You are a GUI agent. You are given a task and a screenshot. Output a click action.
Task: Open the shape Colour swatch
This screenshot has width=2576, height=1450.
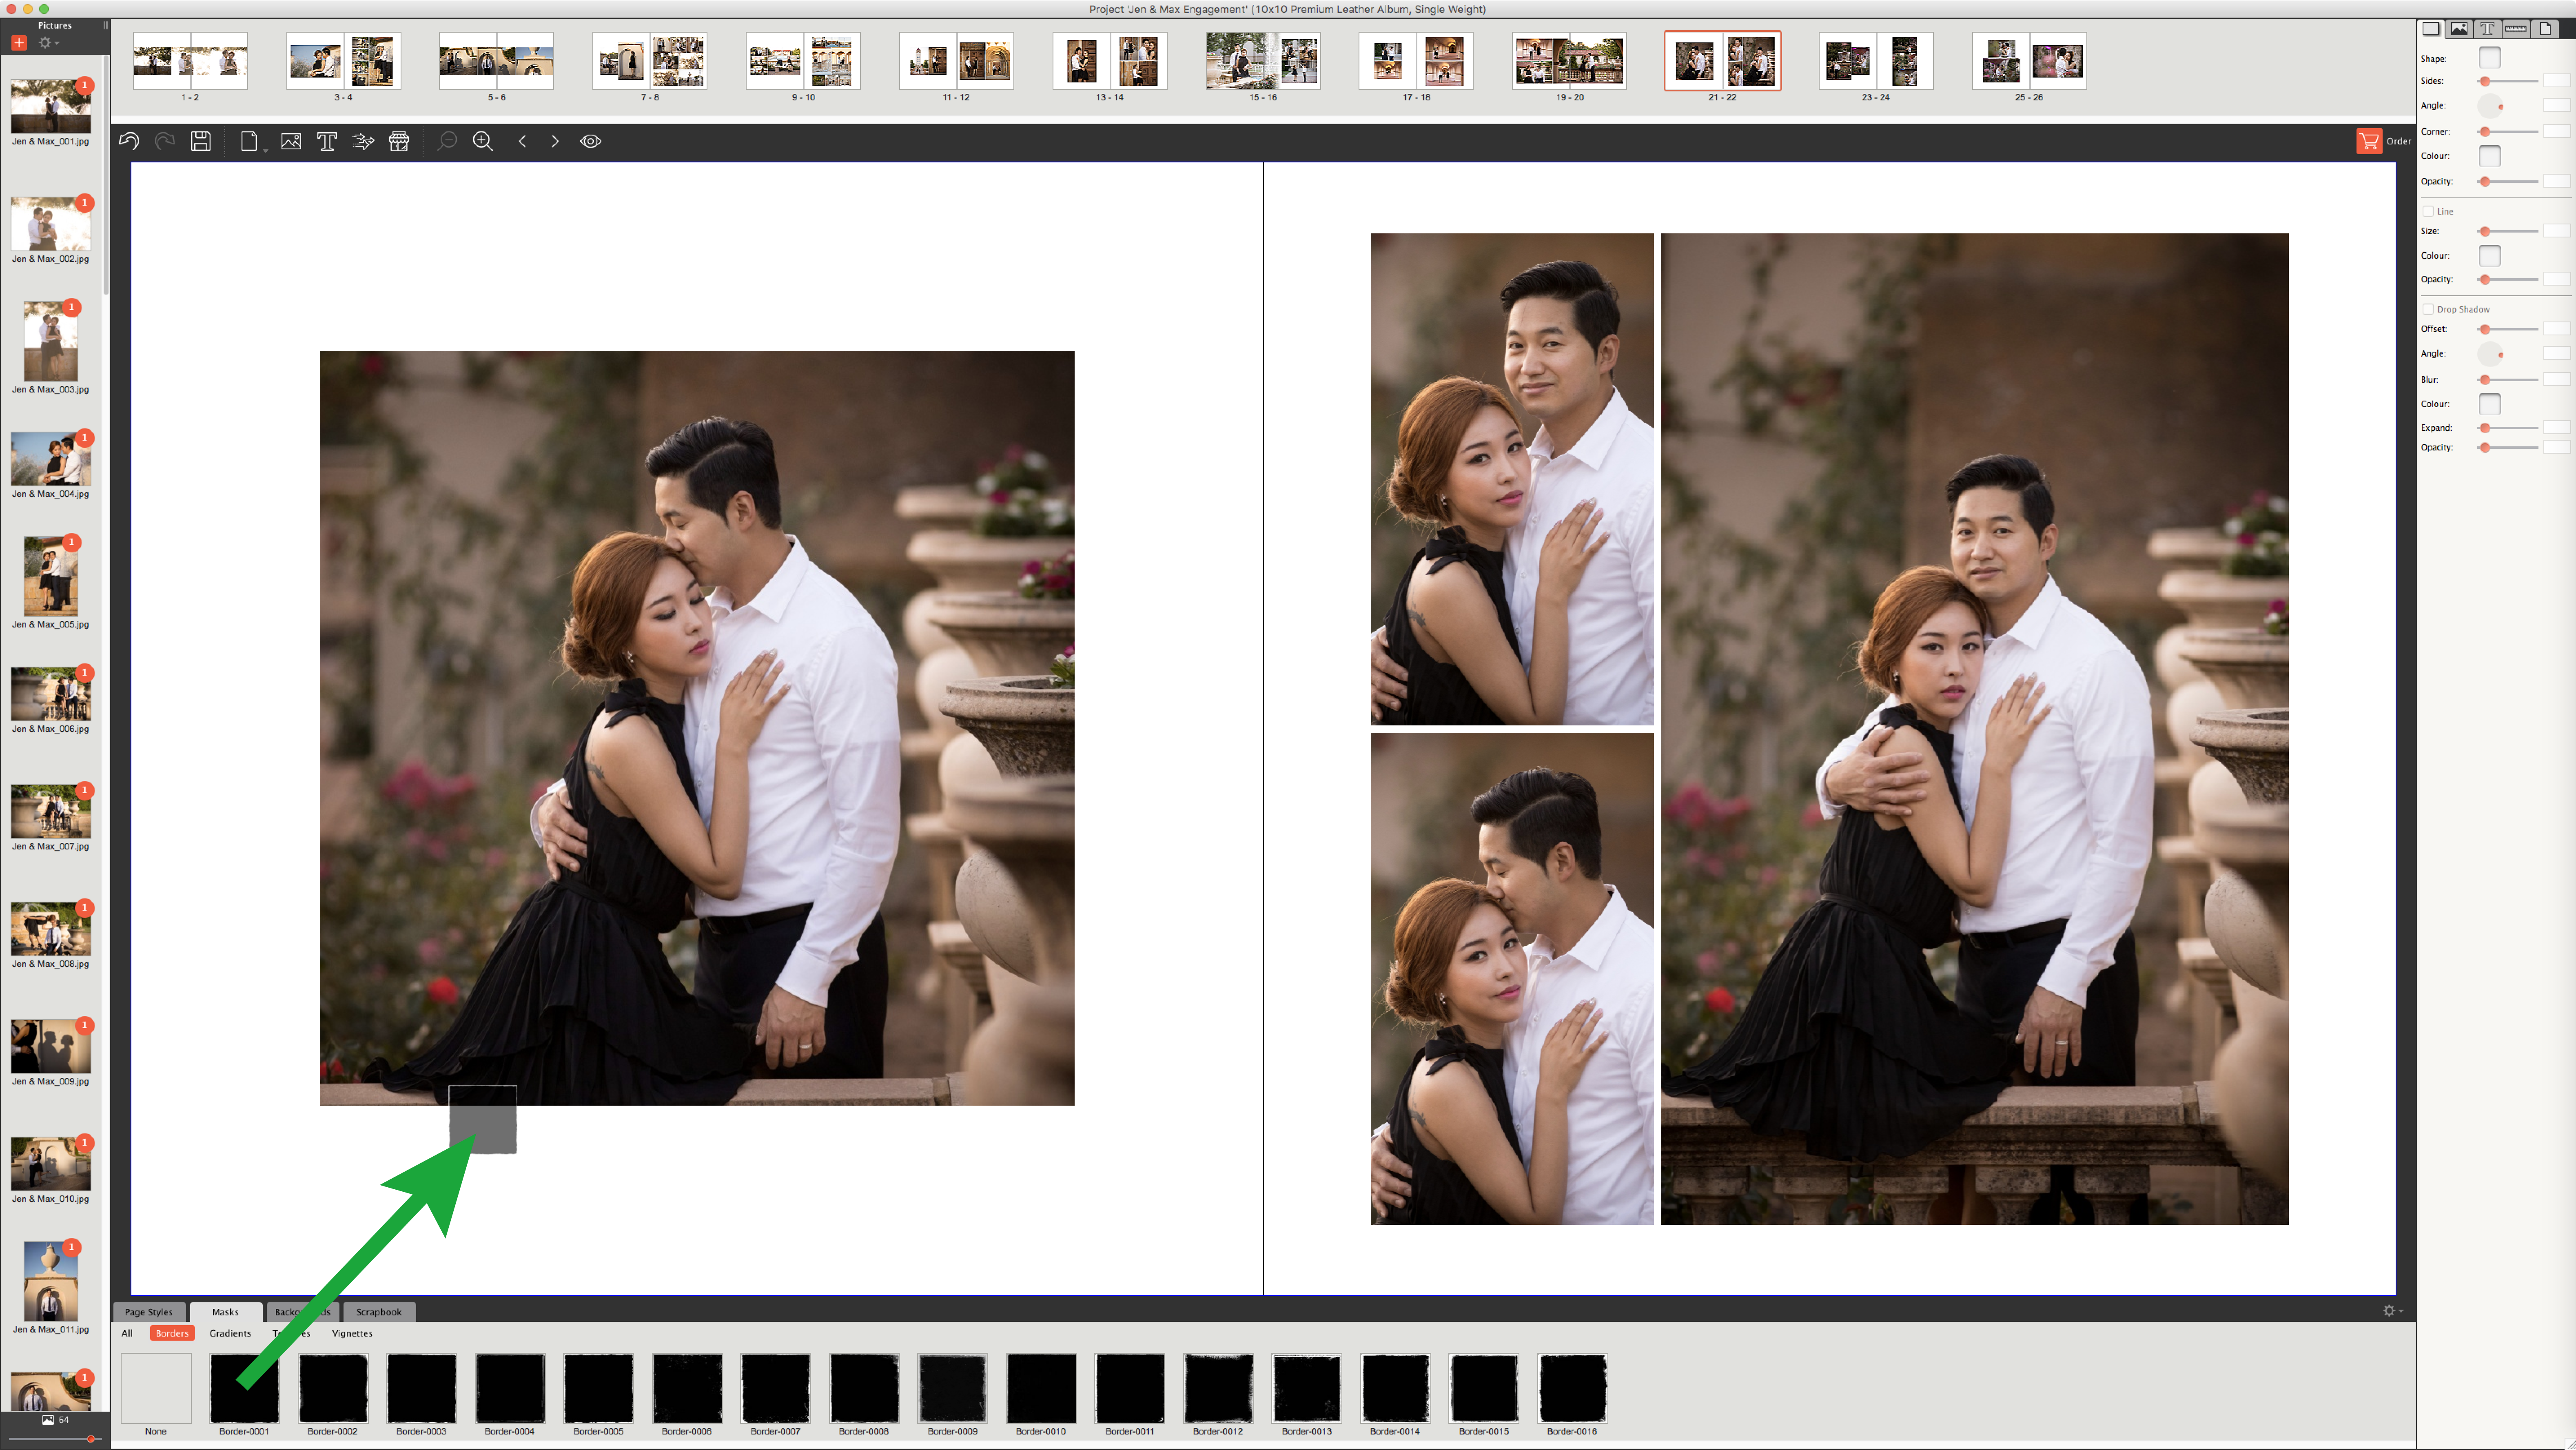(x=2489, y=156)
